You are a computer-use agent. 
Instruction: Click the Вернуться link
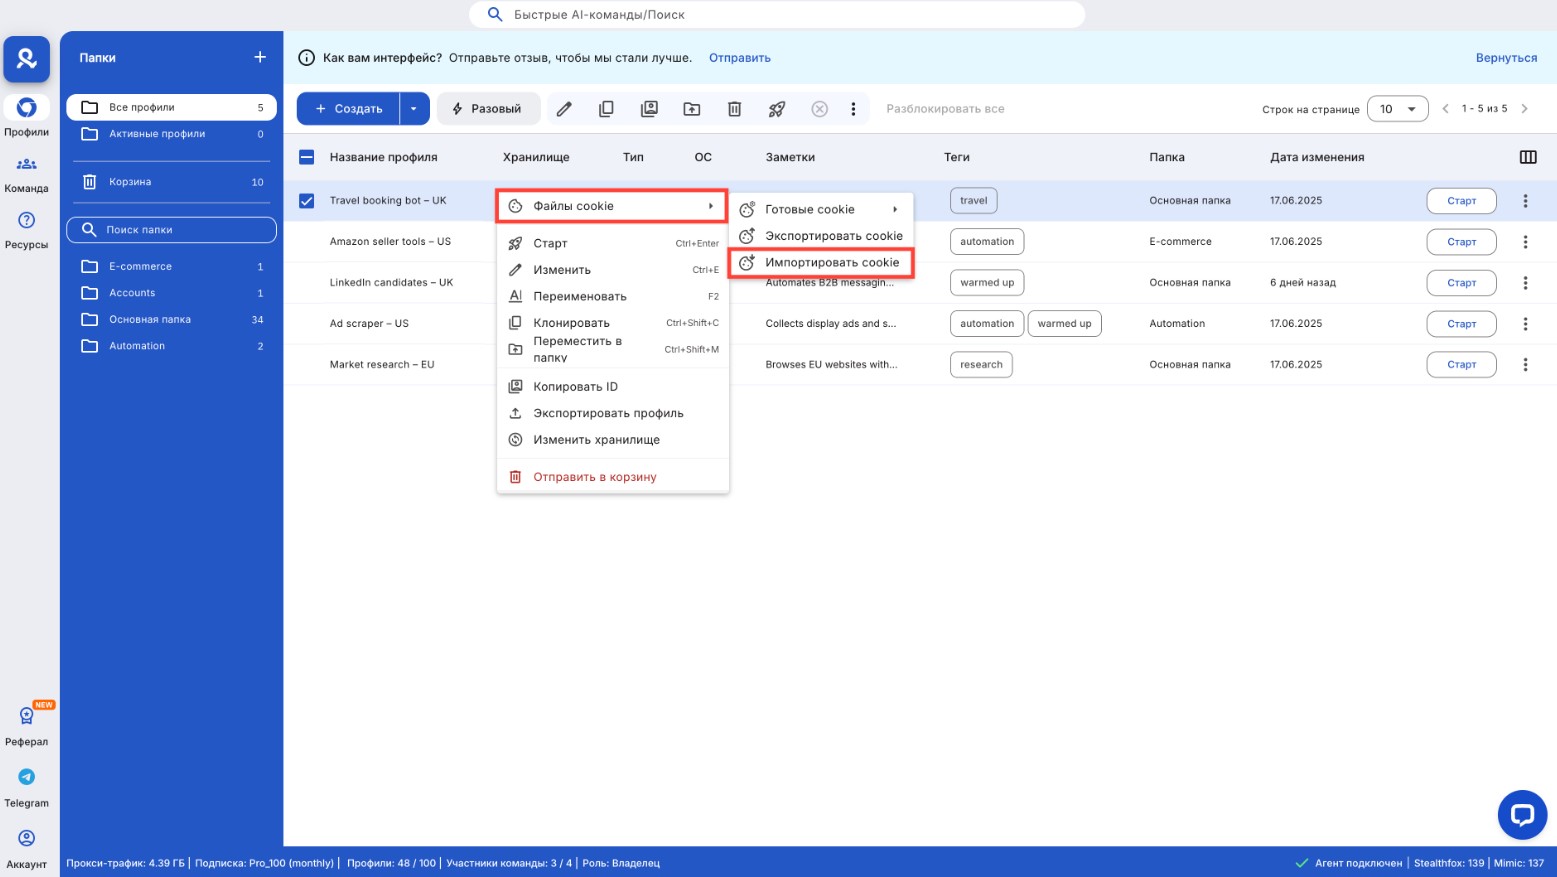click(x=1506, y=58)
